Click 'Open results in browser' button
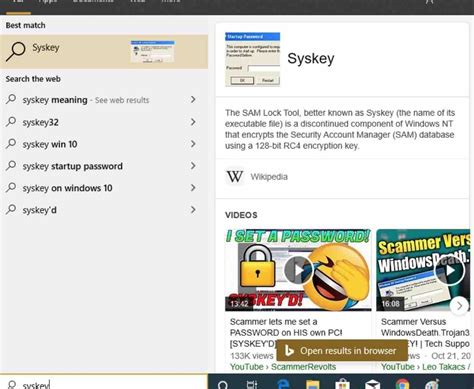This screenshot has width=474, height=389. click(342, 351)
